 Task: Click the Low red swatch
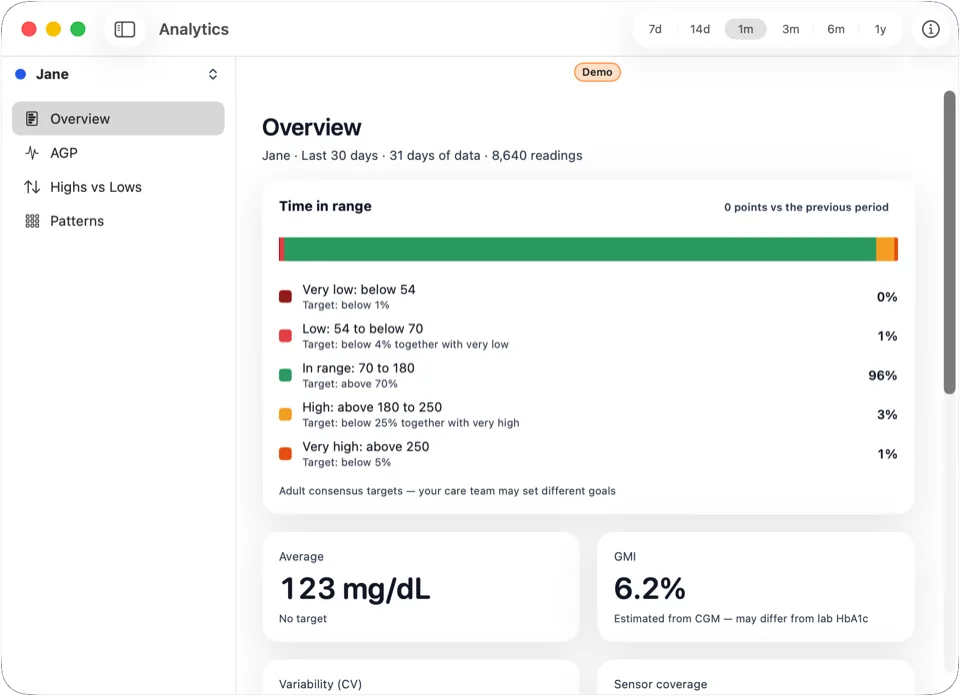(285, 336)
